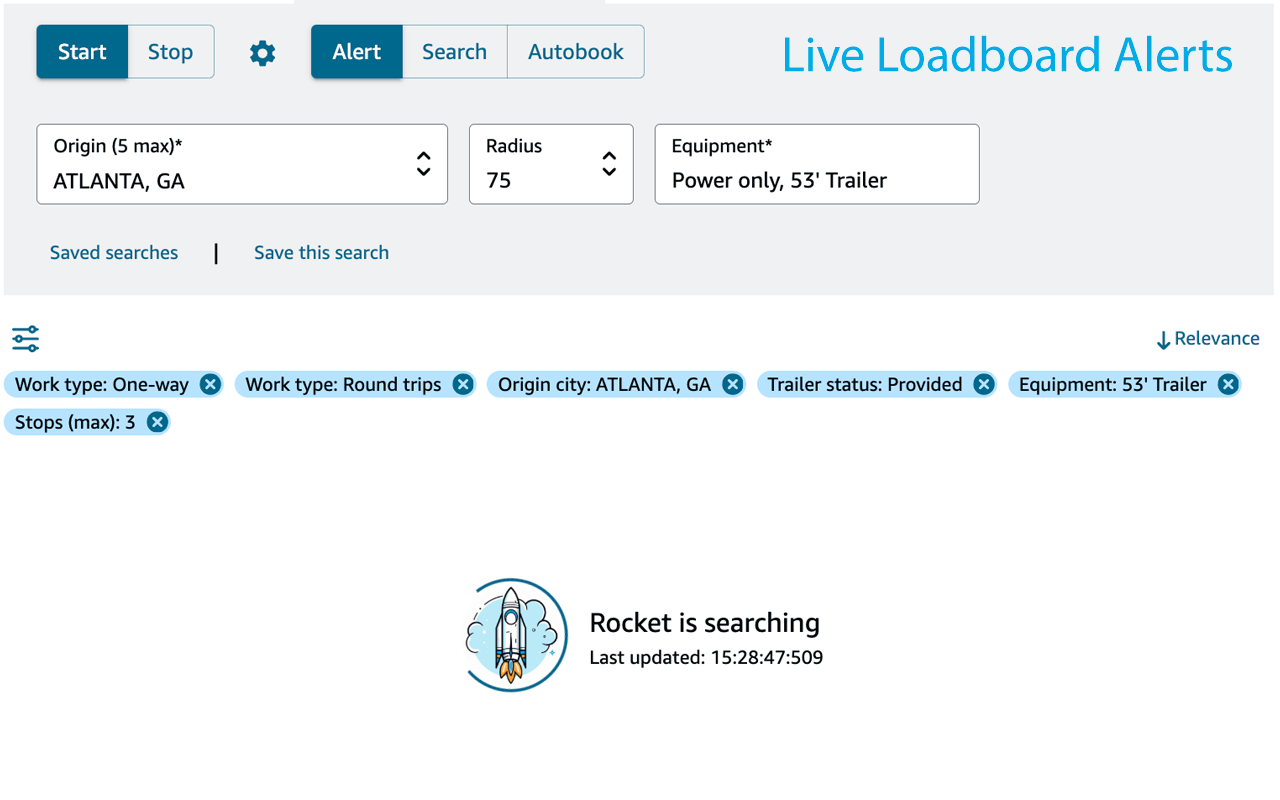Remove the Stops (max): 3 filter chip
Viewport: 1280px width, 800px height.
156,421
